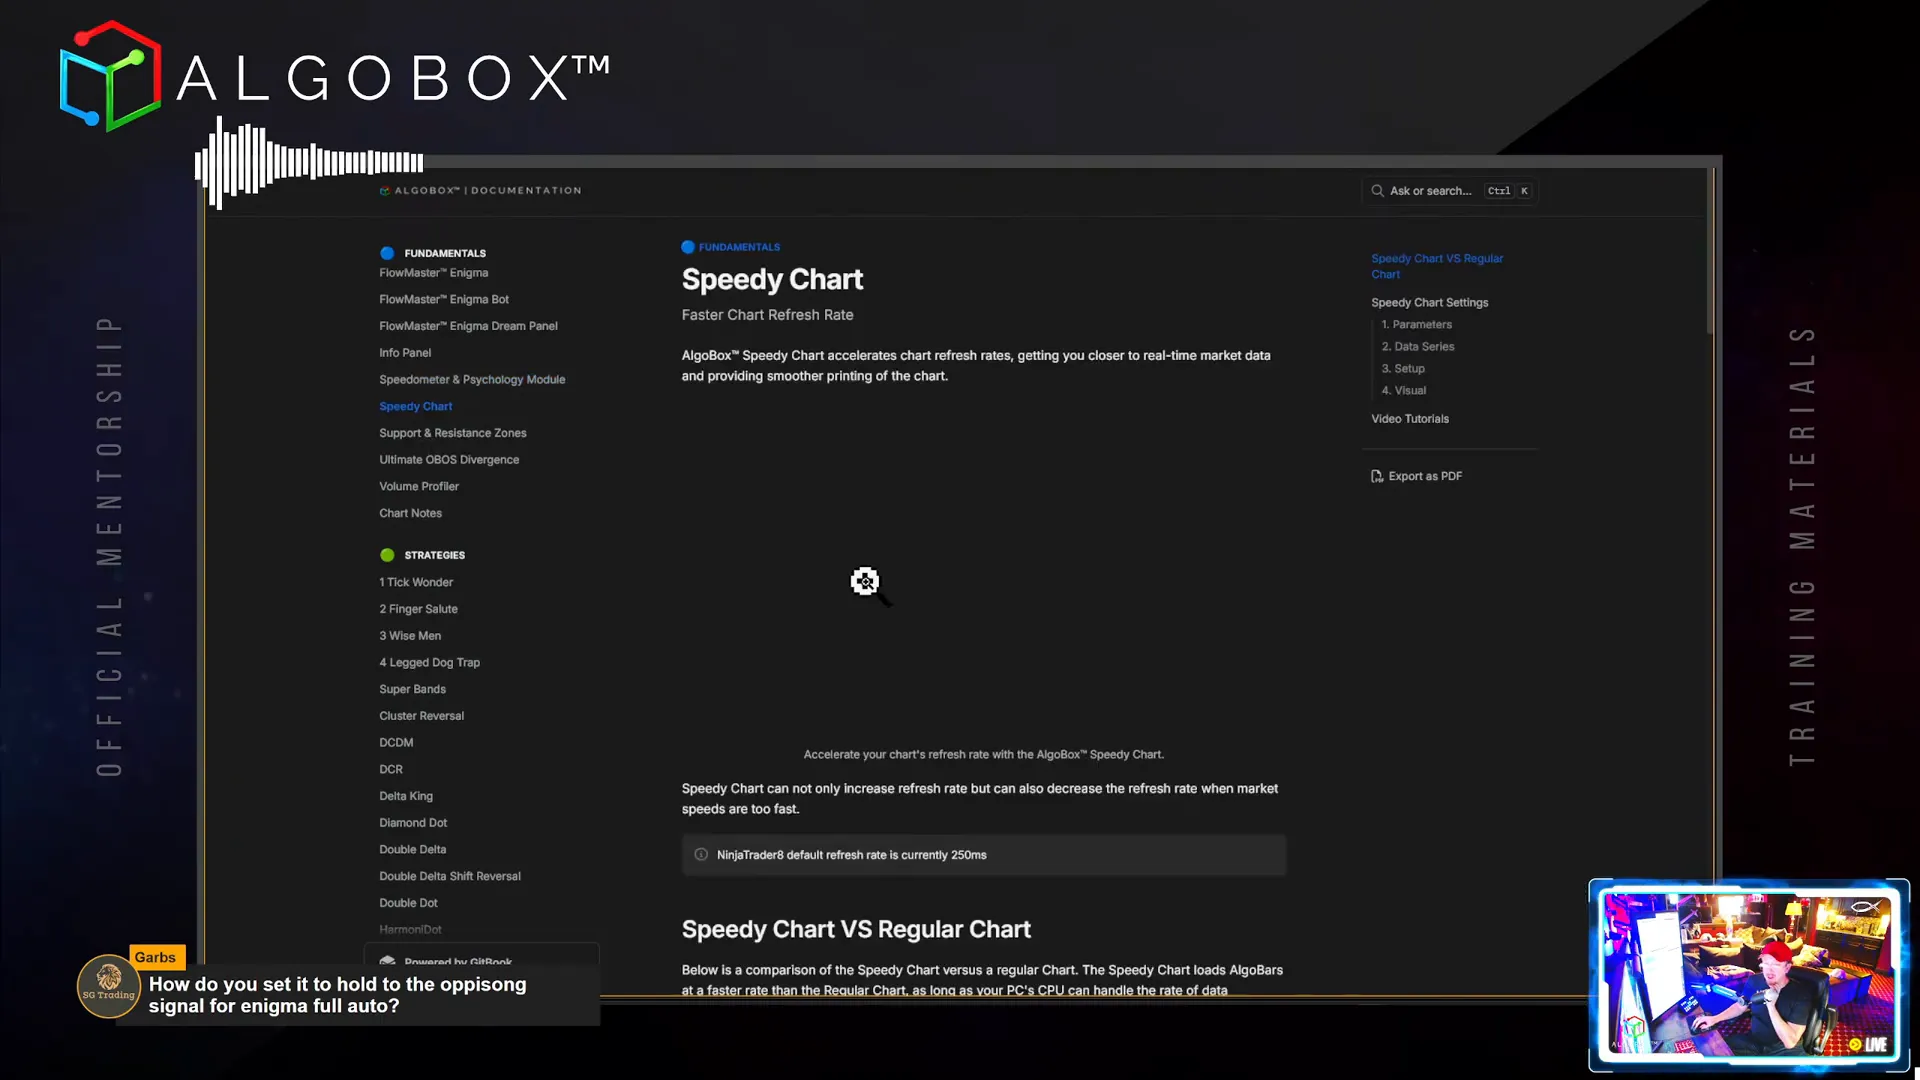The width and height of the screenshot is (1920, 1080).
Task: Open FlowMaster Enigma Dream Panel page
Action: pos(468,326)
